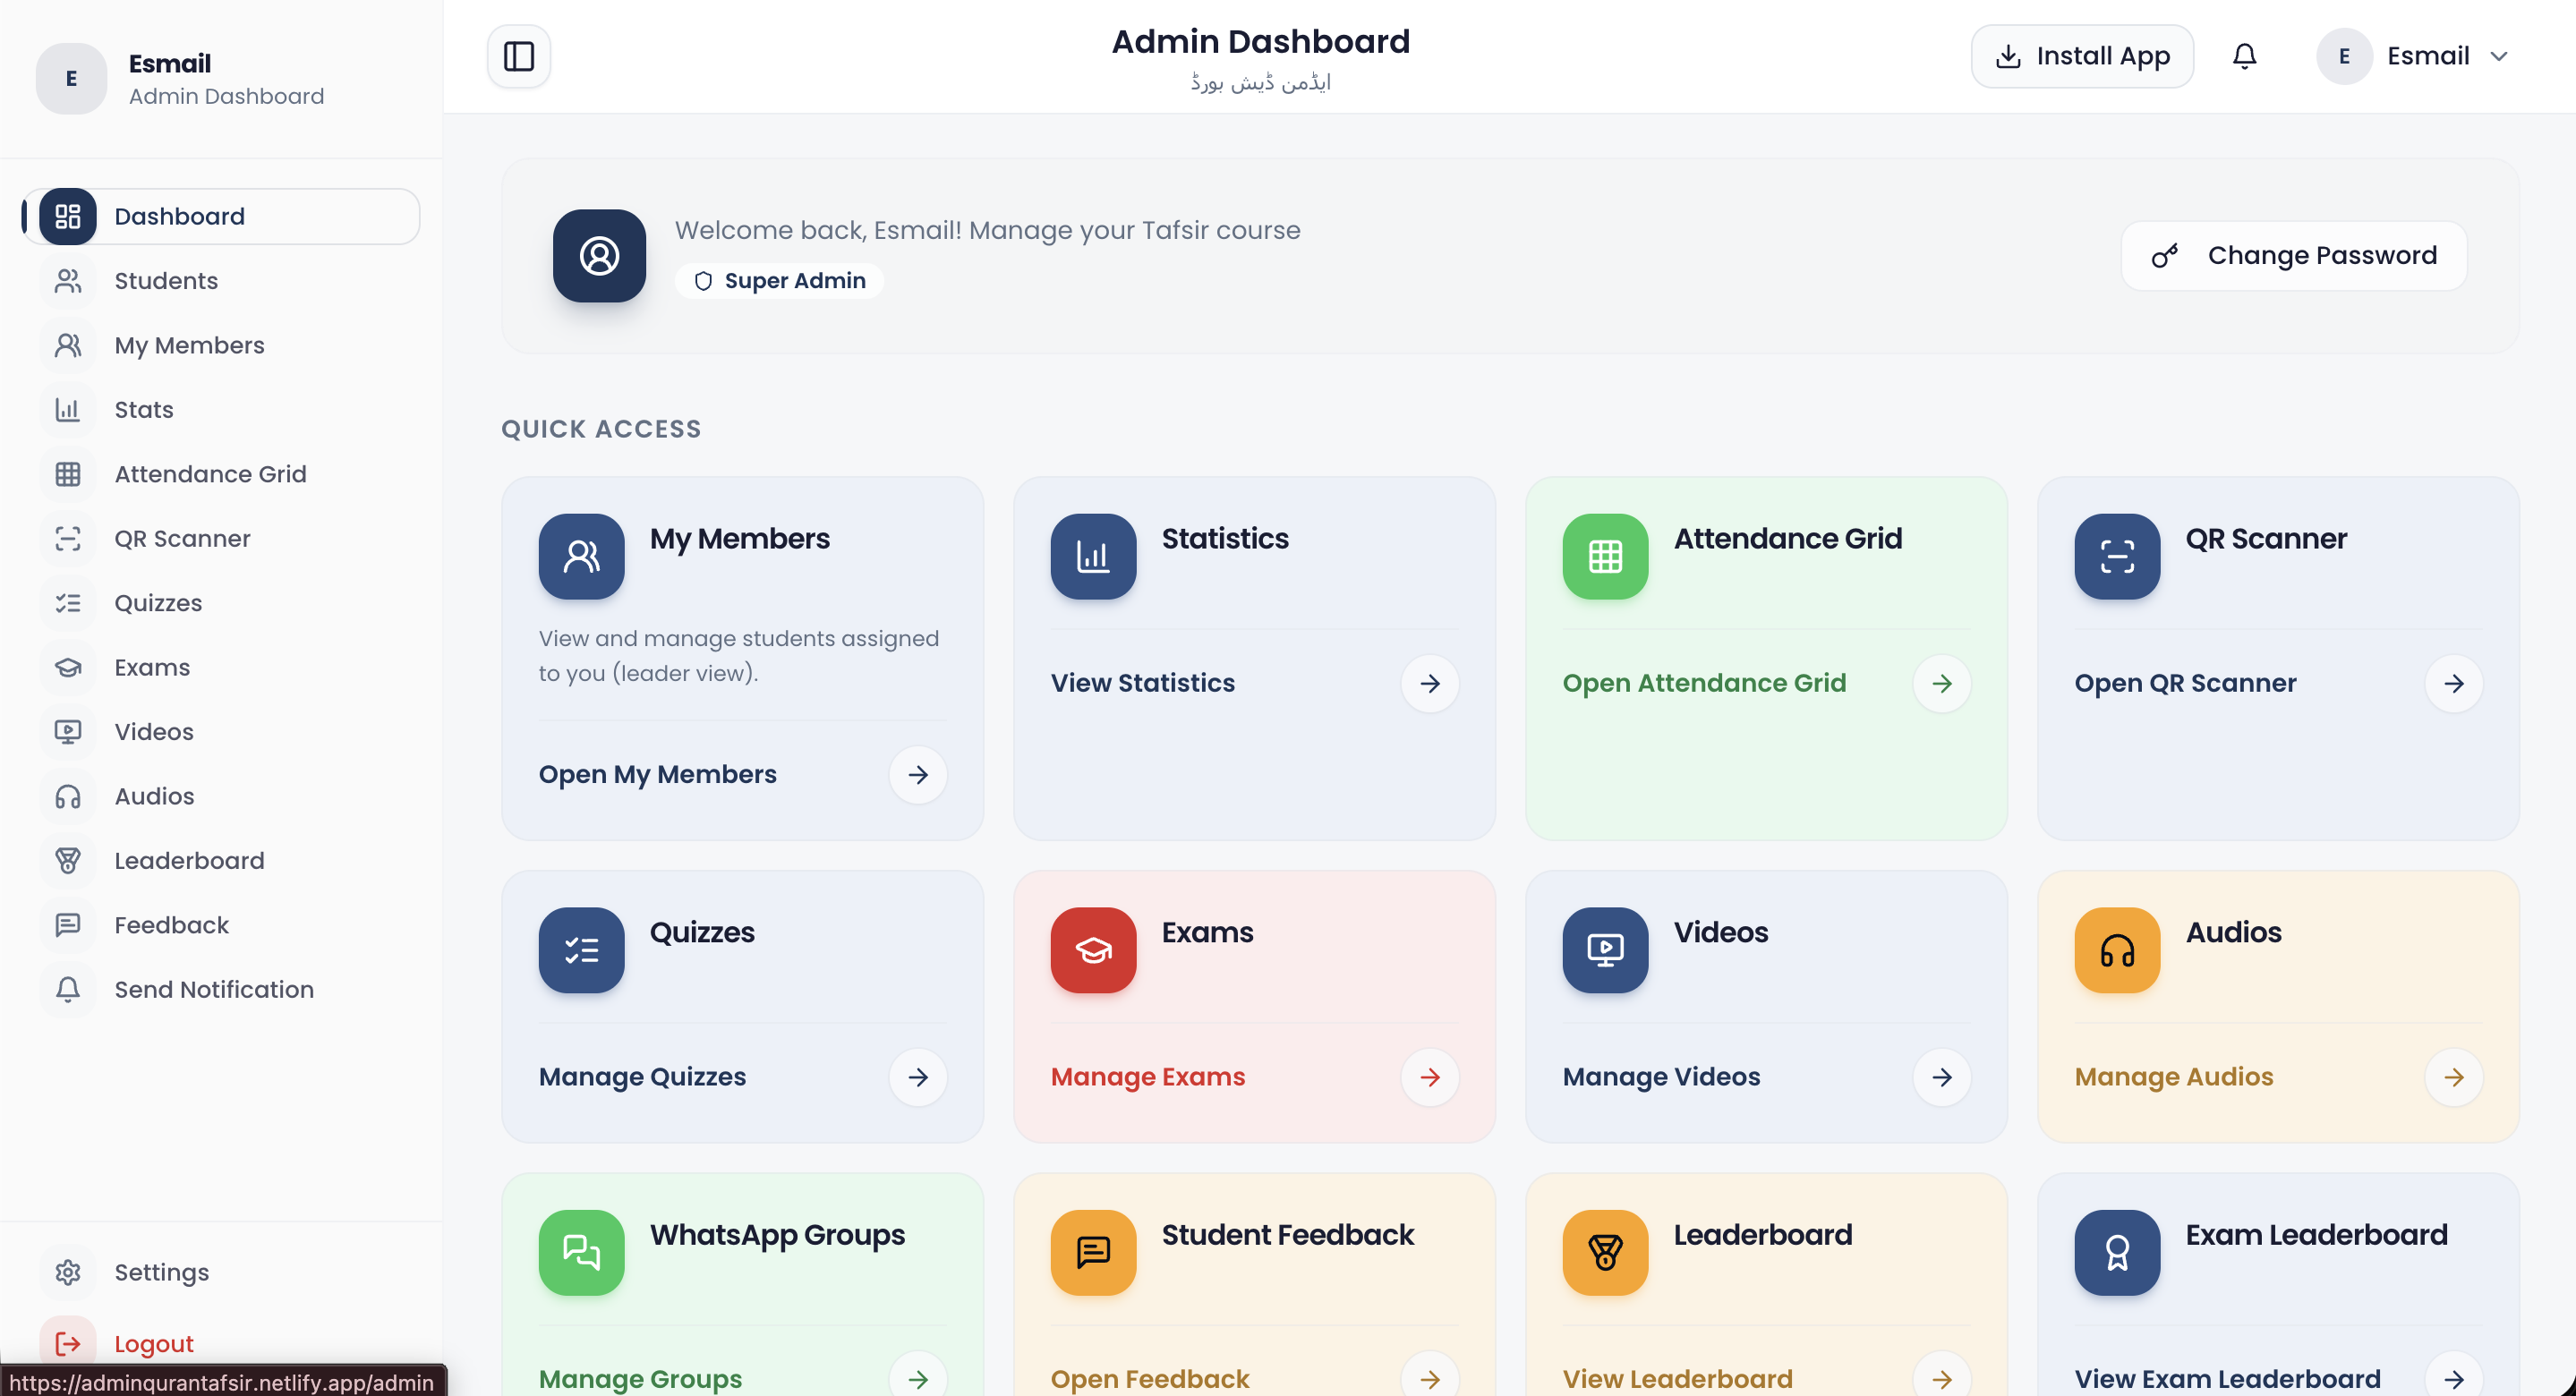Open the notifications bell in header

pyautogui.click(x=2244, y=56)
